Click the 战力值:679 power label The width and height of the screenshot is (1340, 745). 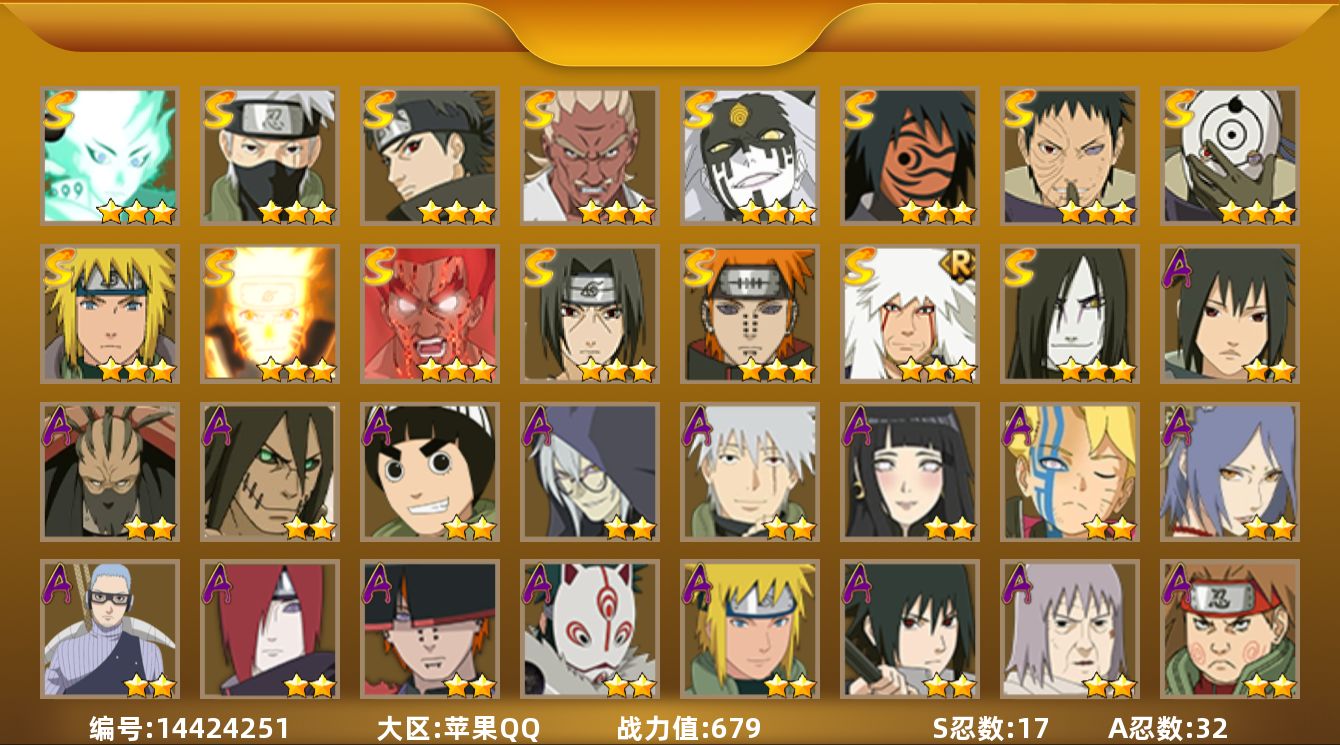point(689,729)
